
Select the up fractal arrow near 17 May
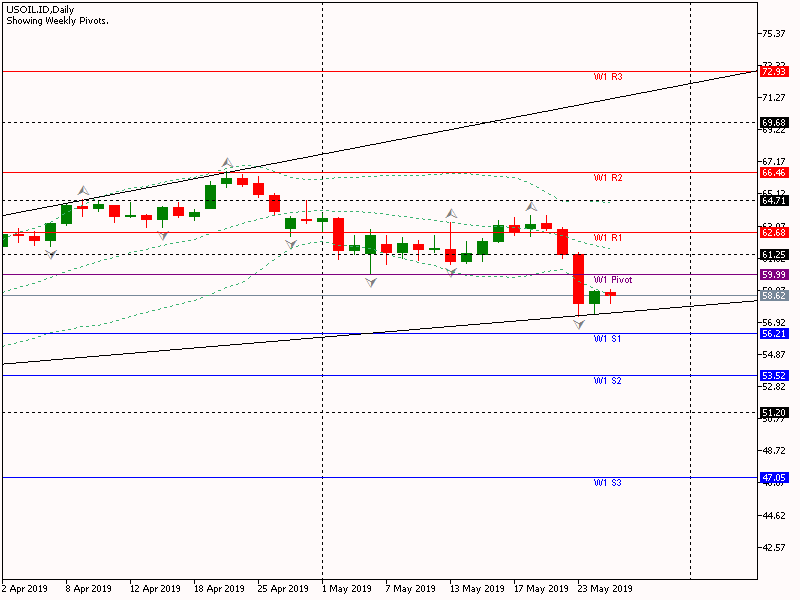pyautogui.click(x=531, y=207)
